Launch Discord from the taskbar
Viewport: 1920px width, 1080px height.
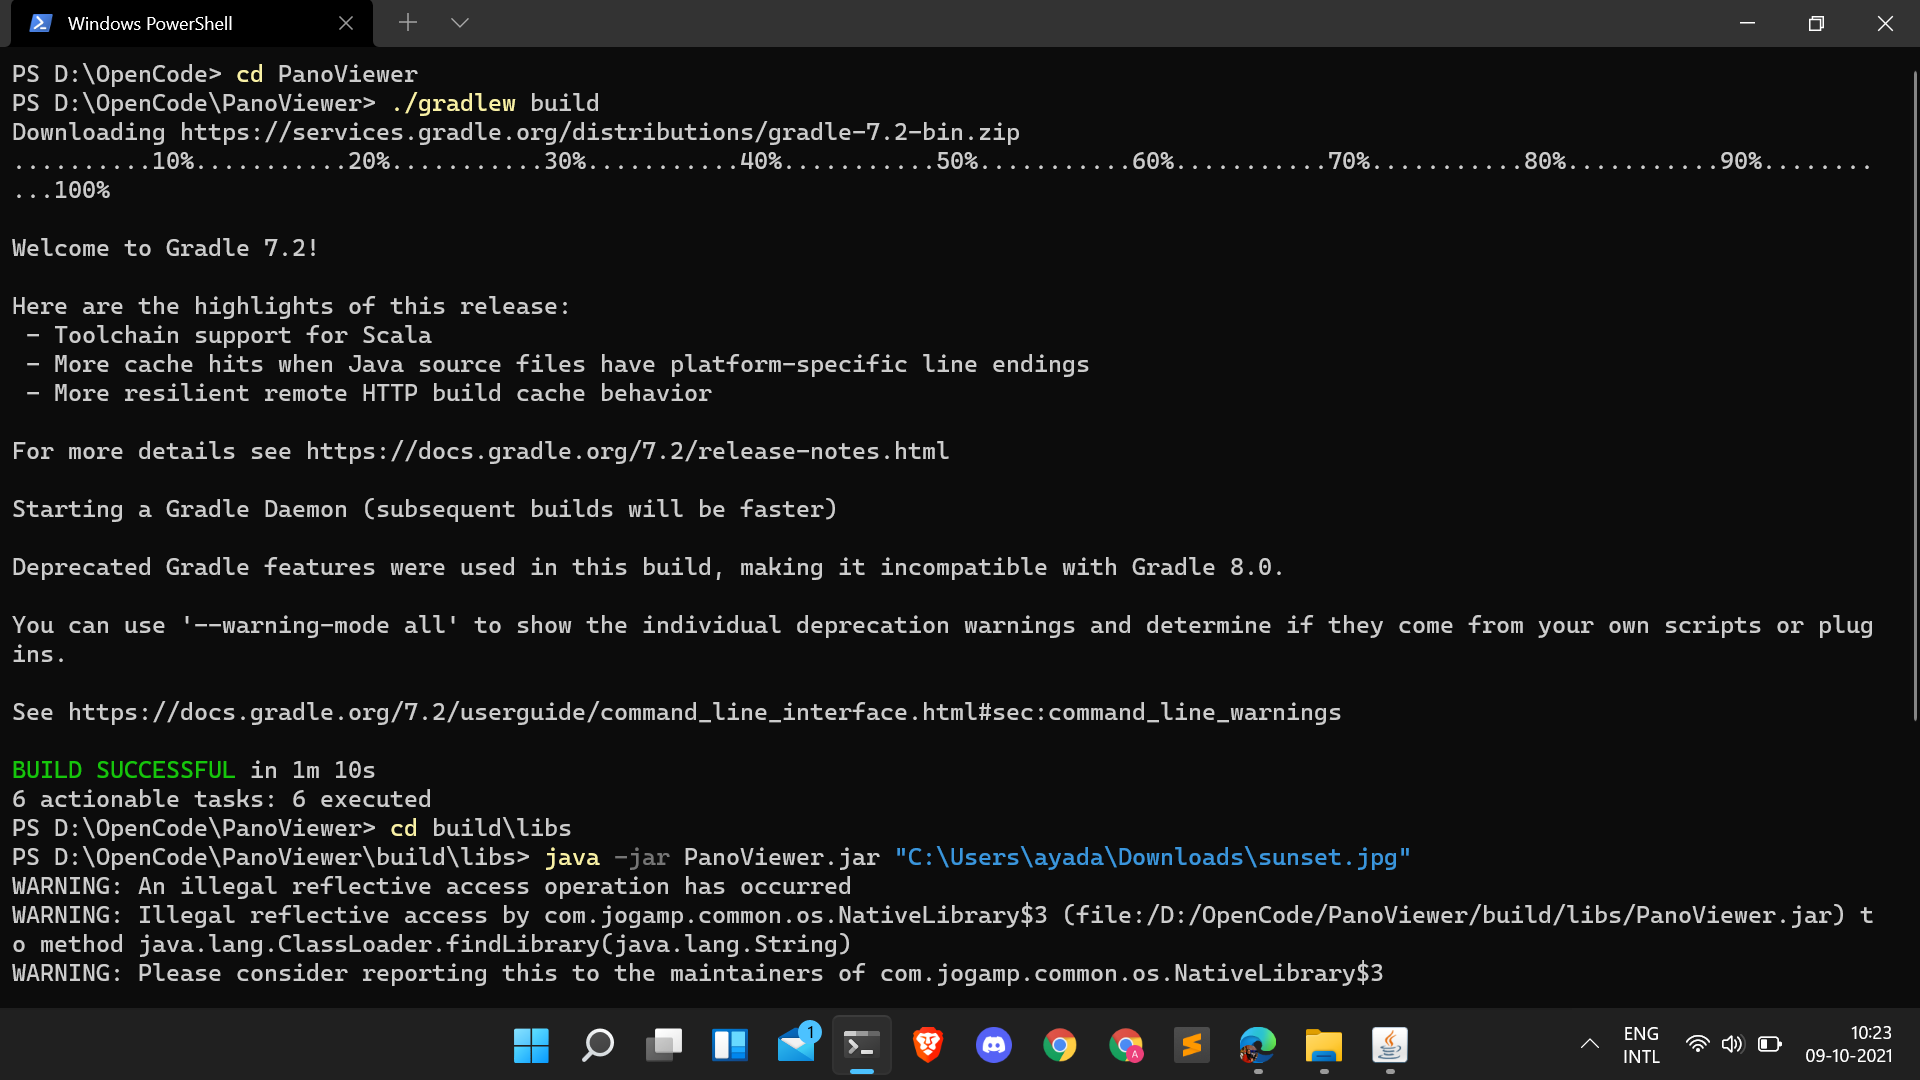[x=994, y=1045]
